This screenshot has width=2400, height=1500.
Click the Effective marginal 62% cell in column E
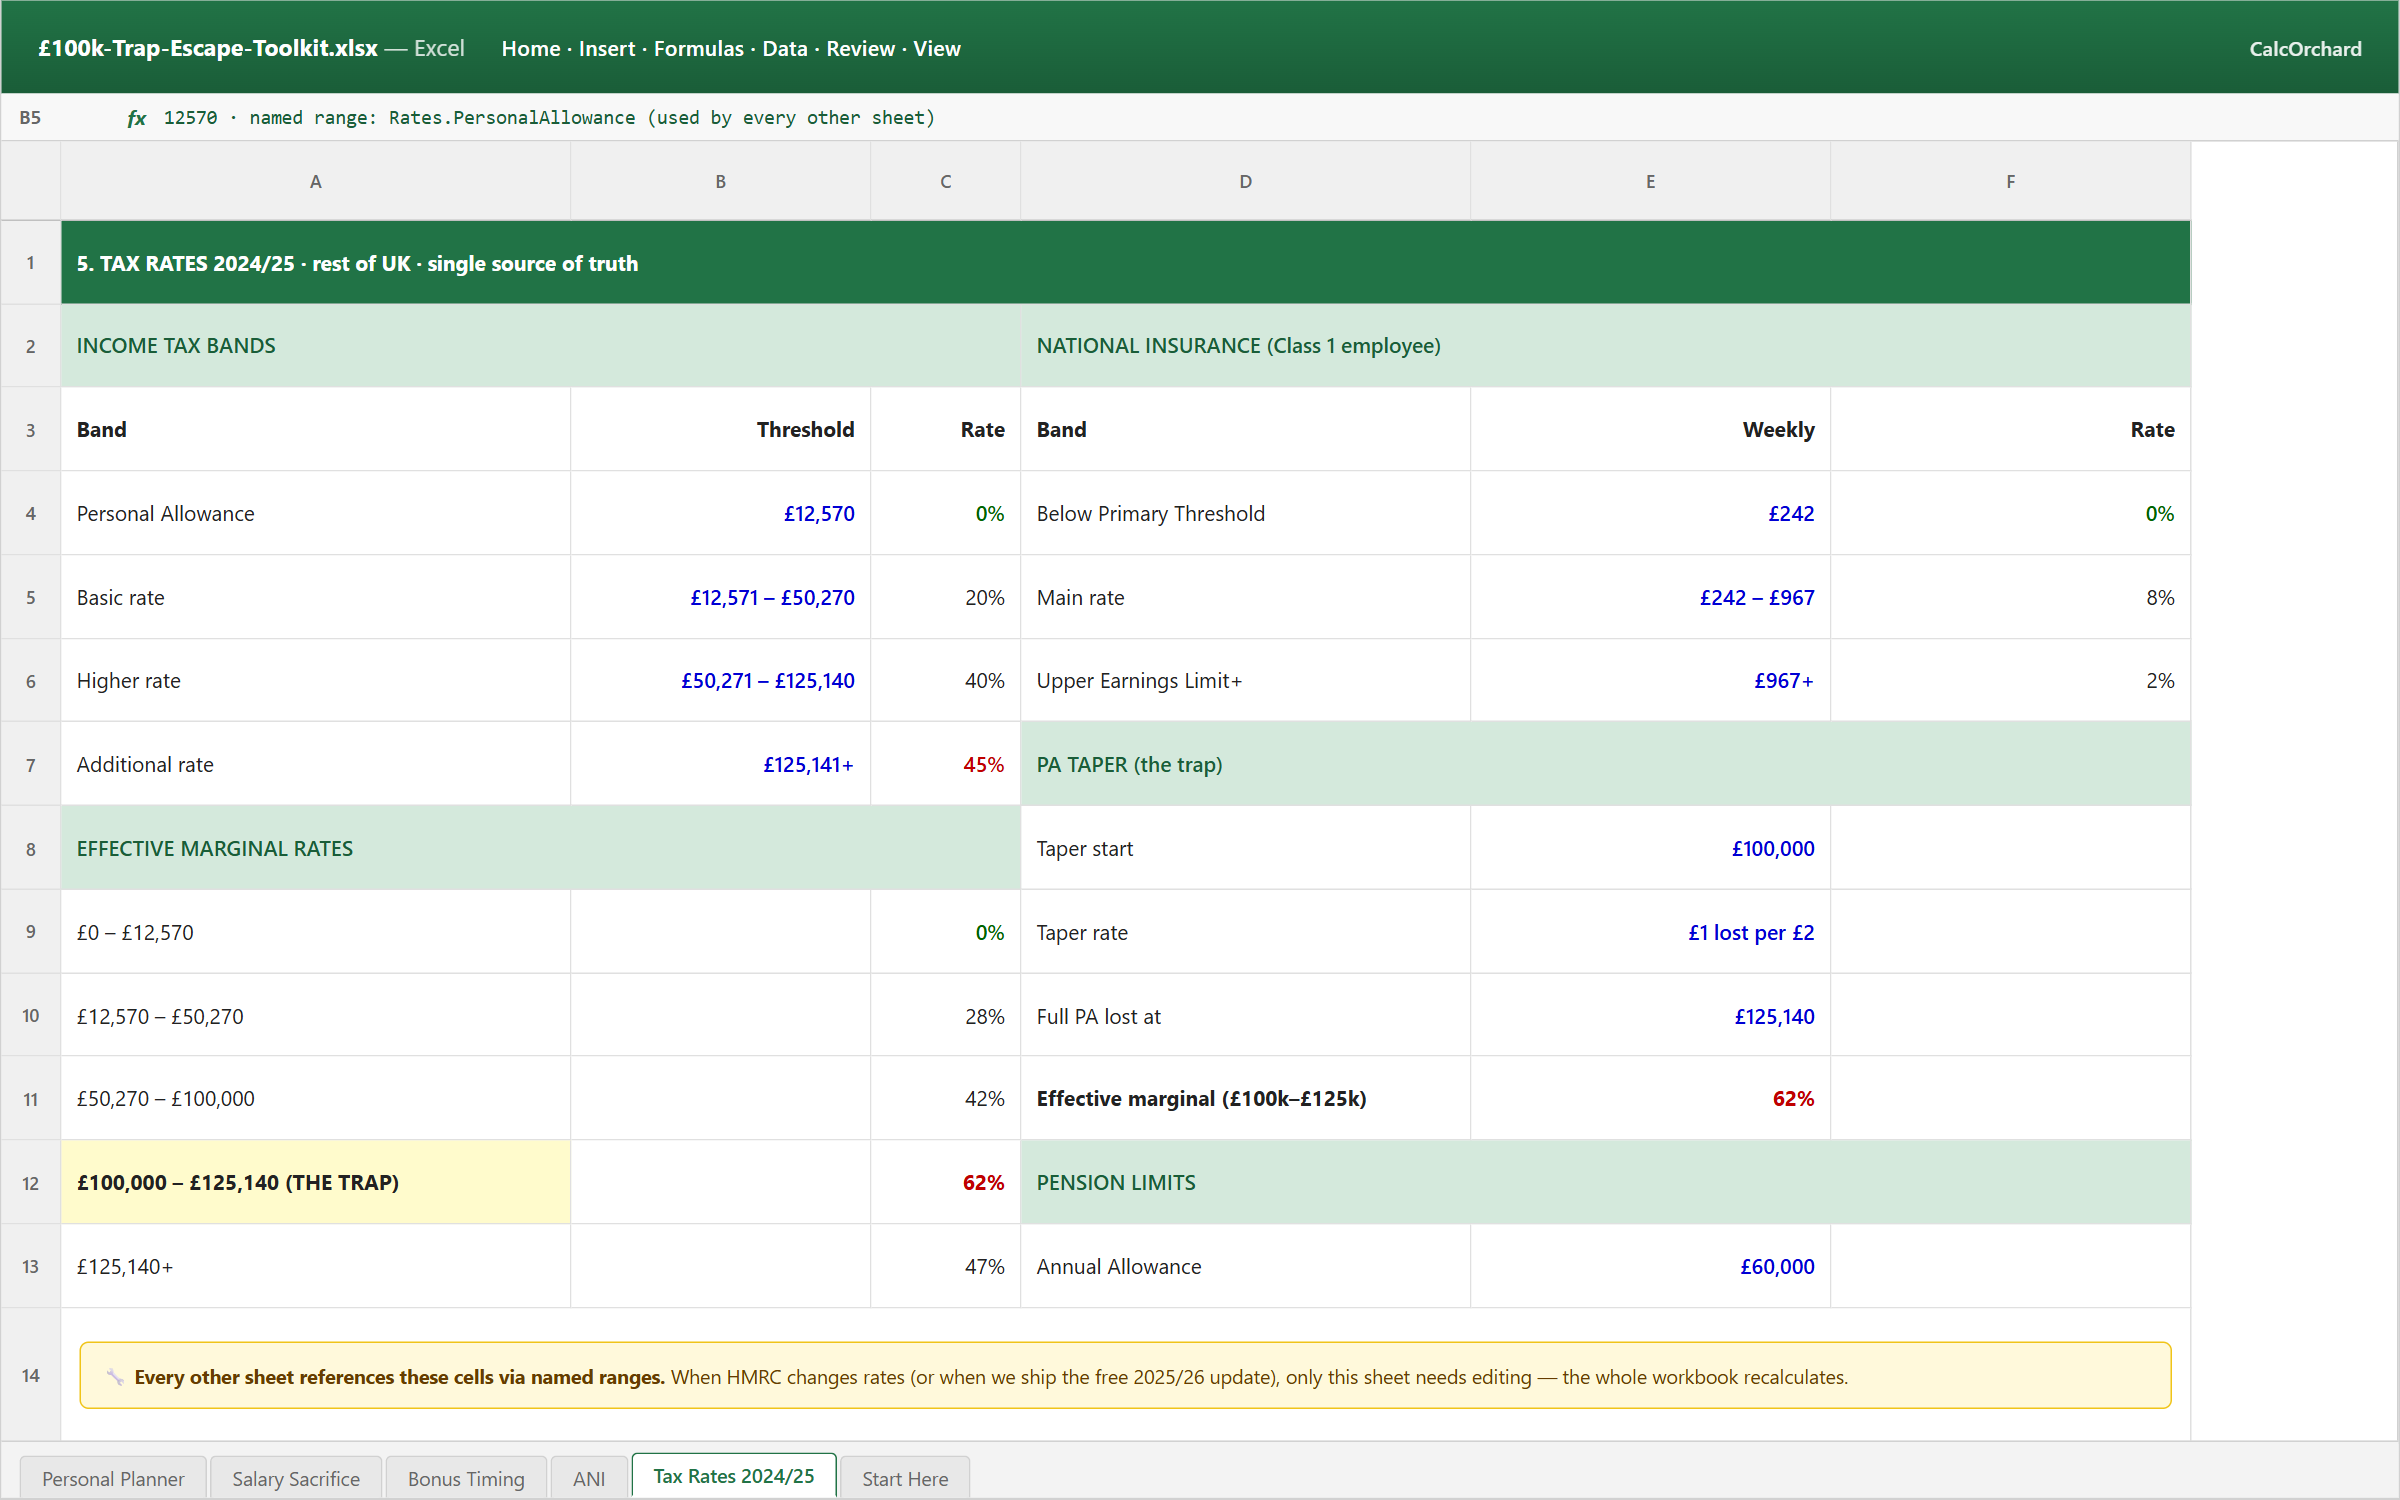click(x=1650, y=1099)
